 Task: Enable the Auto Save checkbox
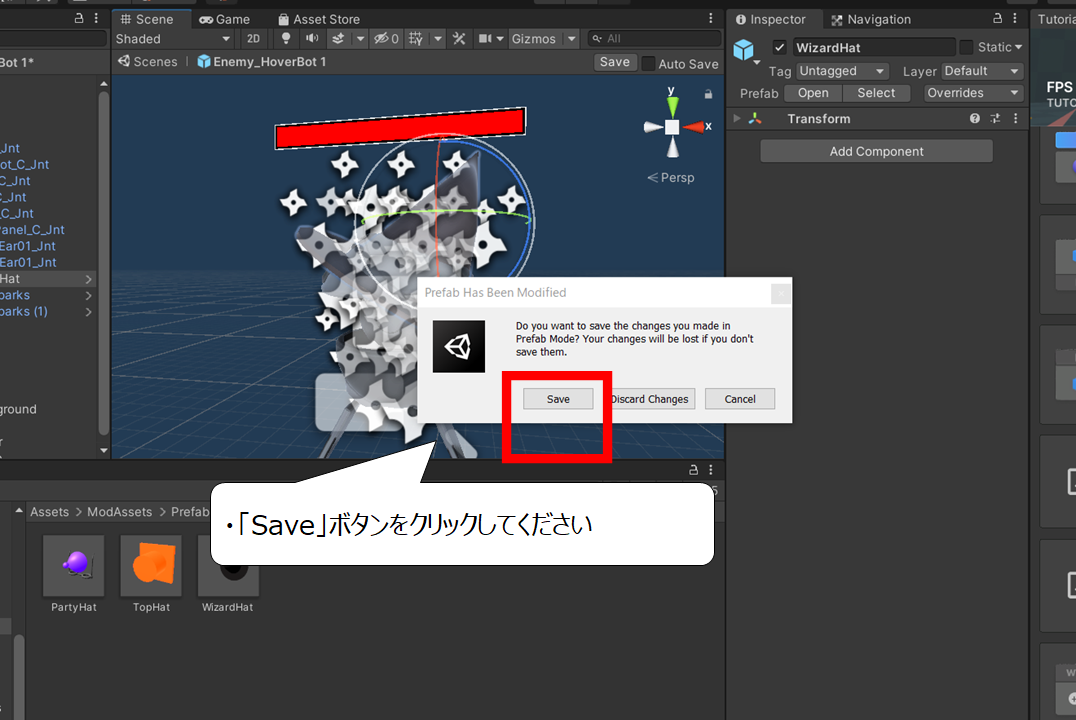tap(648, 63)
